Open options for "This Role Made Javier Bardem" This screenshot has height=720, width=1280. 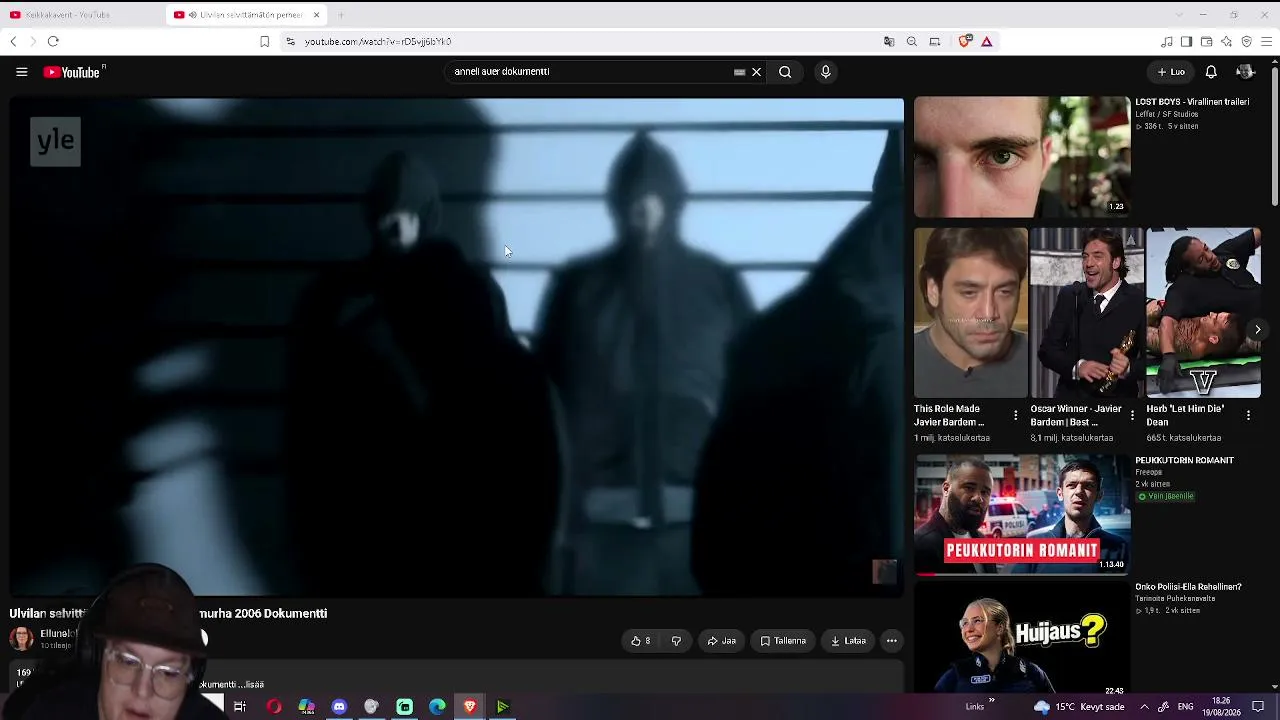tap(1016, 415)
